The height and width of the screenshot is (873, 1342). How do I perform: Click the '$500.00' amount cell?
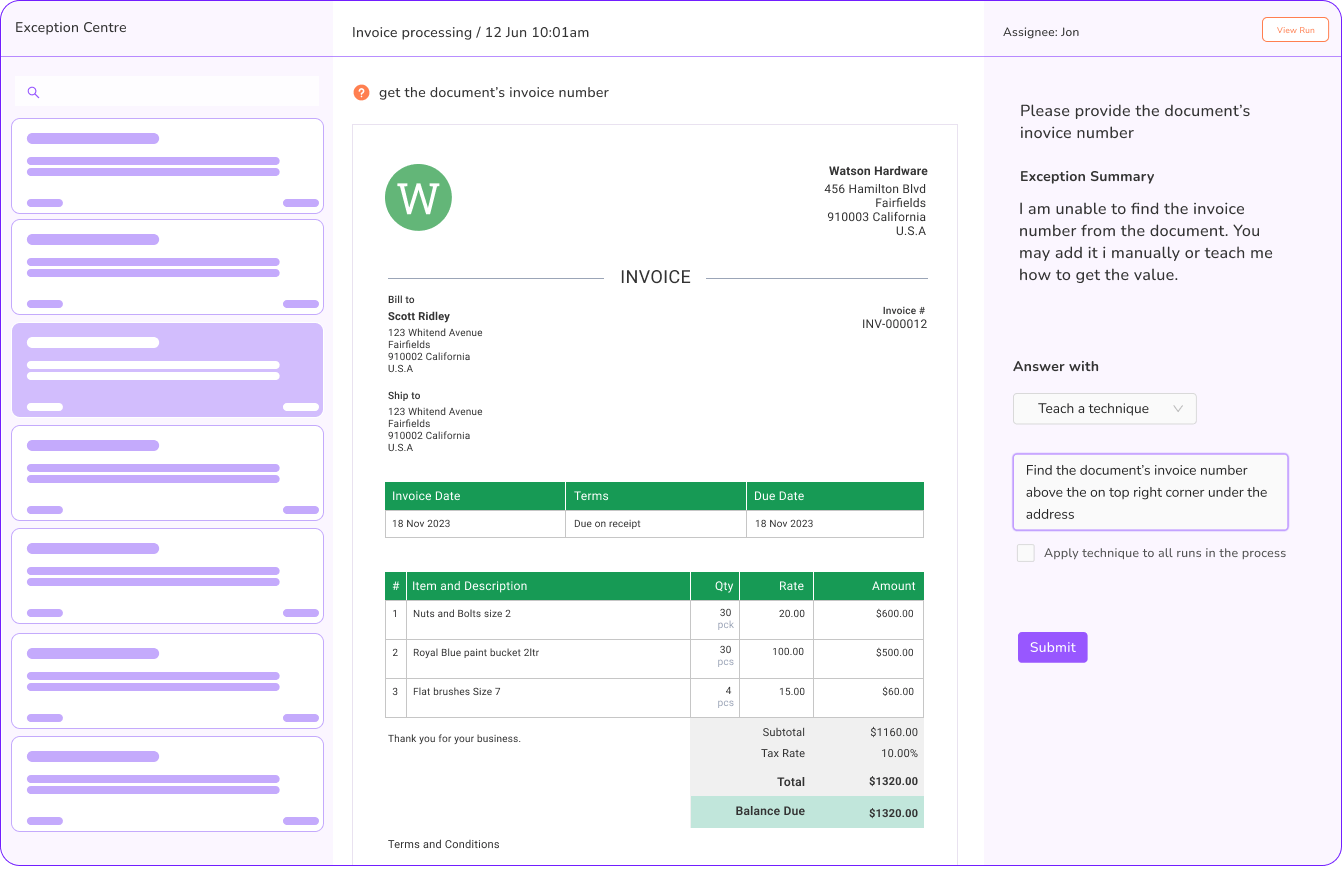[868, 659]
